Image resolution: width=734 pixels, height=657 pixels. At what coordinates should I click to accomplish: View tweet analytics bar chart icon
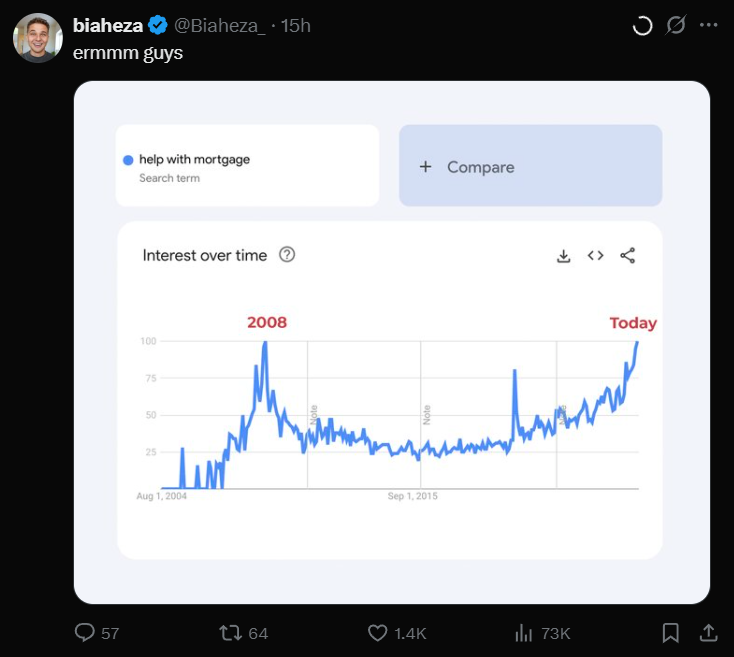524,633
